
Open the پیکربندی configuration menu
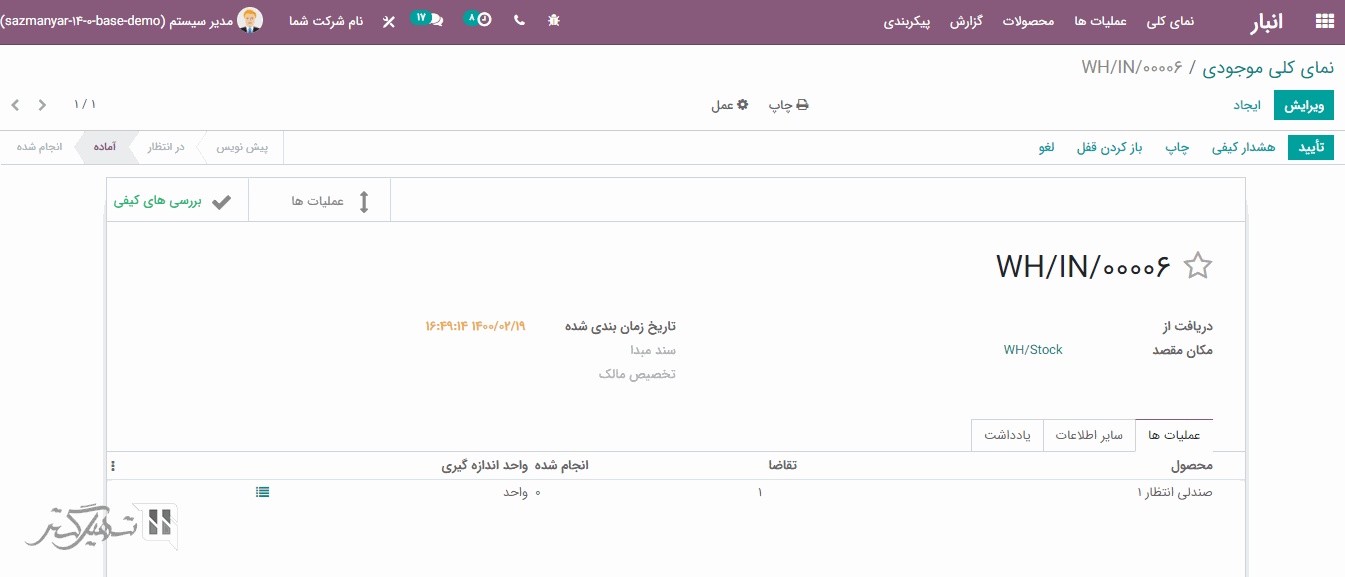click(x=907, y=21)
